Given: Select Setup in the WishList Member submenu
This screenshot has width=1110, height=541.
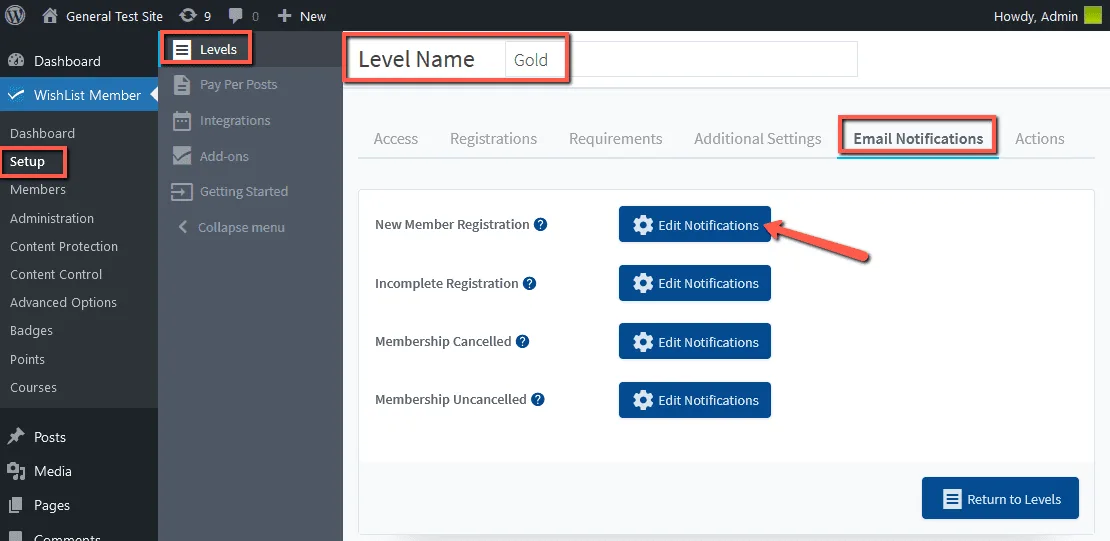Looking at the screenshot, I should (x=28, y=161).
